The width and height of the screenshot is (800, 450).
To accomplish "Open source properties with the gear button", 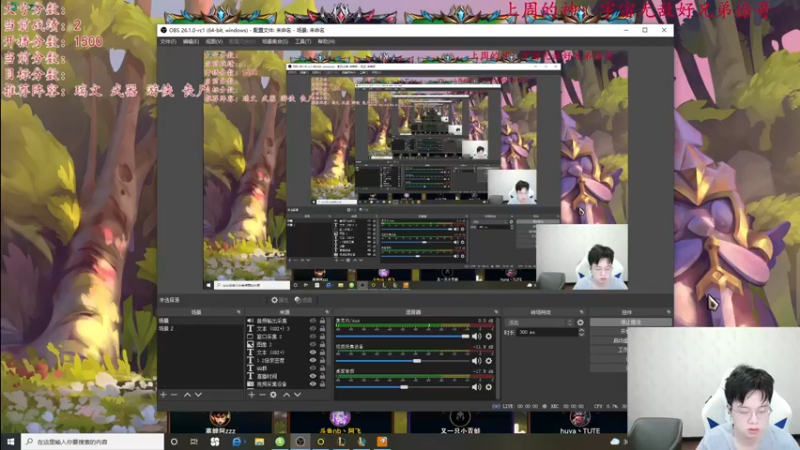I will [280, 300].
